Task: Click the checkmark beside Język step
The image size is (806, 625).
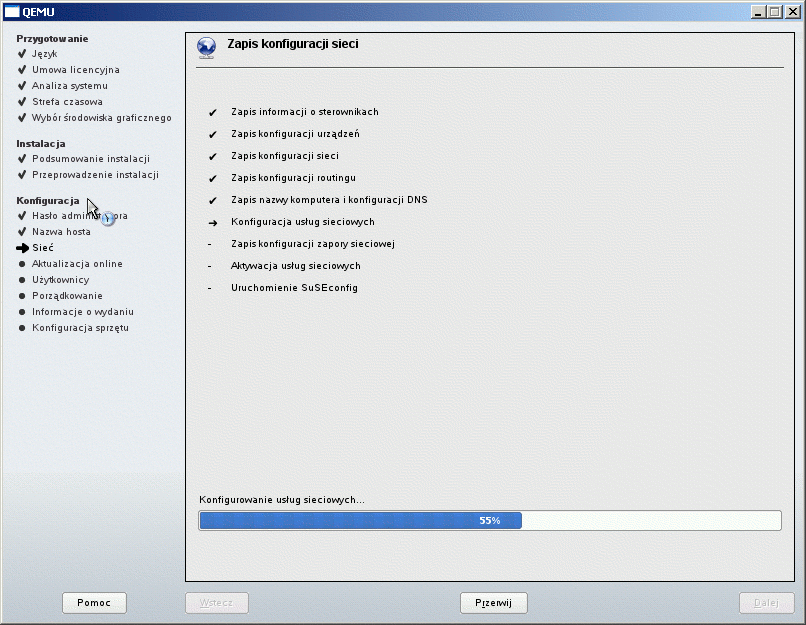Action: pyautogui.click(x=22, y=54)
